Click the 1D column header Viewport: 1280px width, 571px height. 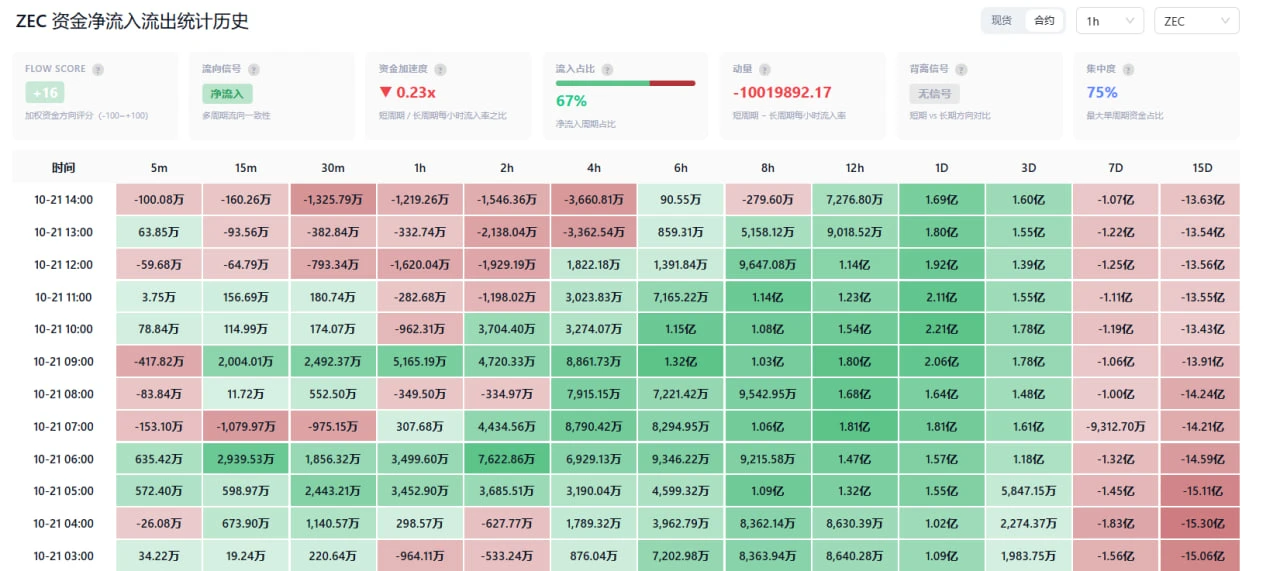tap(942, 167)
